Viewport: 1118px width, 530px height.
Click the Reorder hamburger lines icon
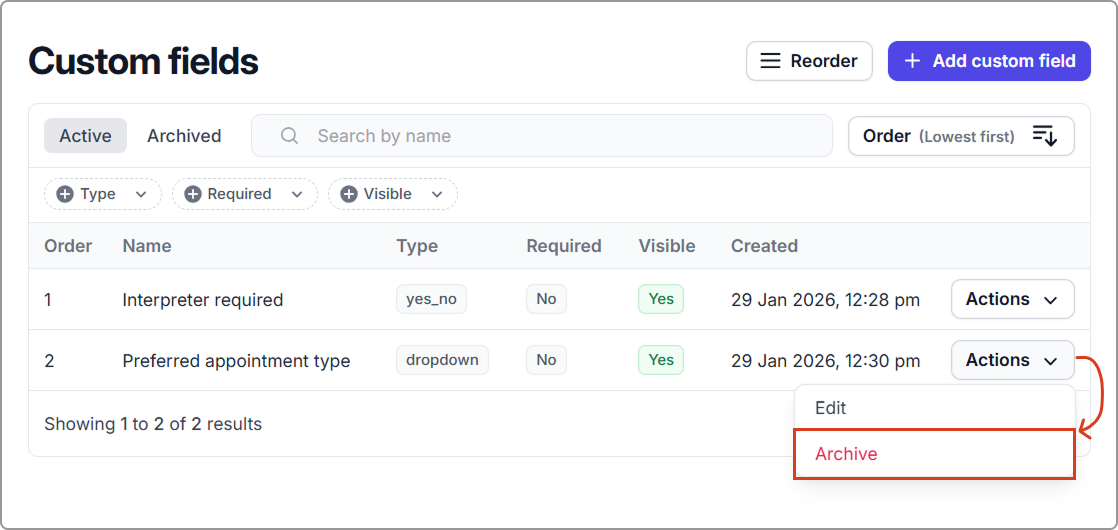[770, 61]
